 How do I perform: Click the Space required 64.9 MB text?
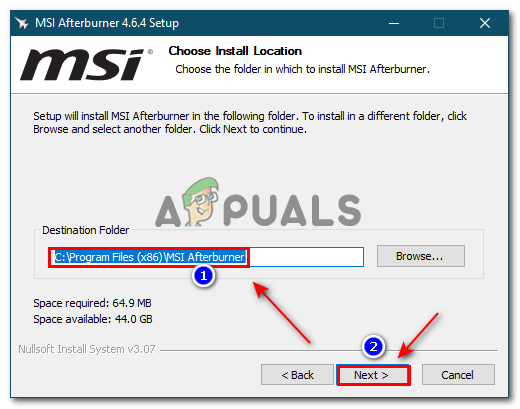pyautogui.click(x=92, y=303)
